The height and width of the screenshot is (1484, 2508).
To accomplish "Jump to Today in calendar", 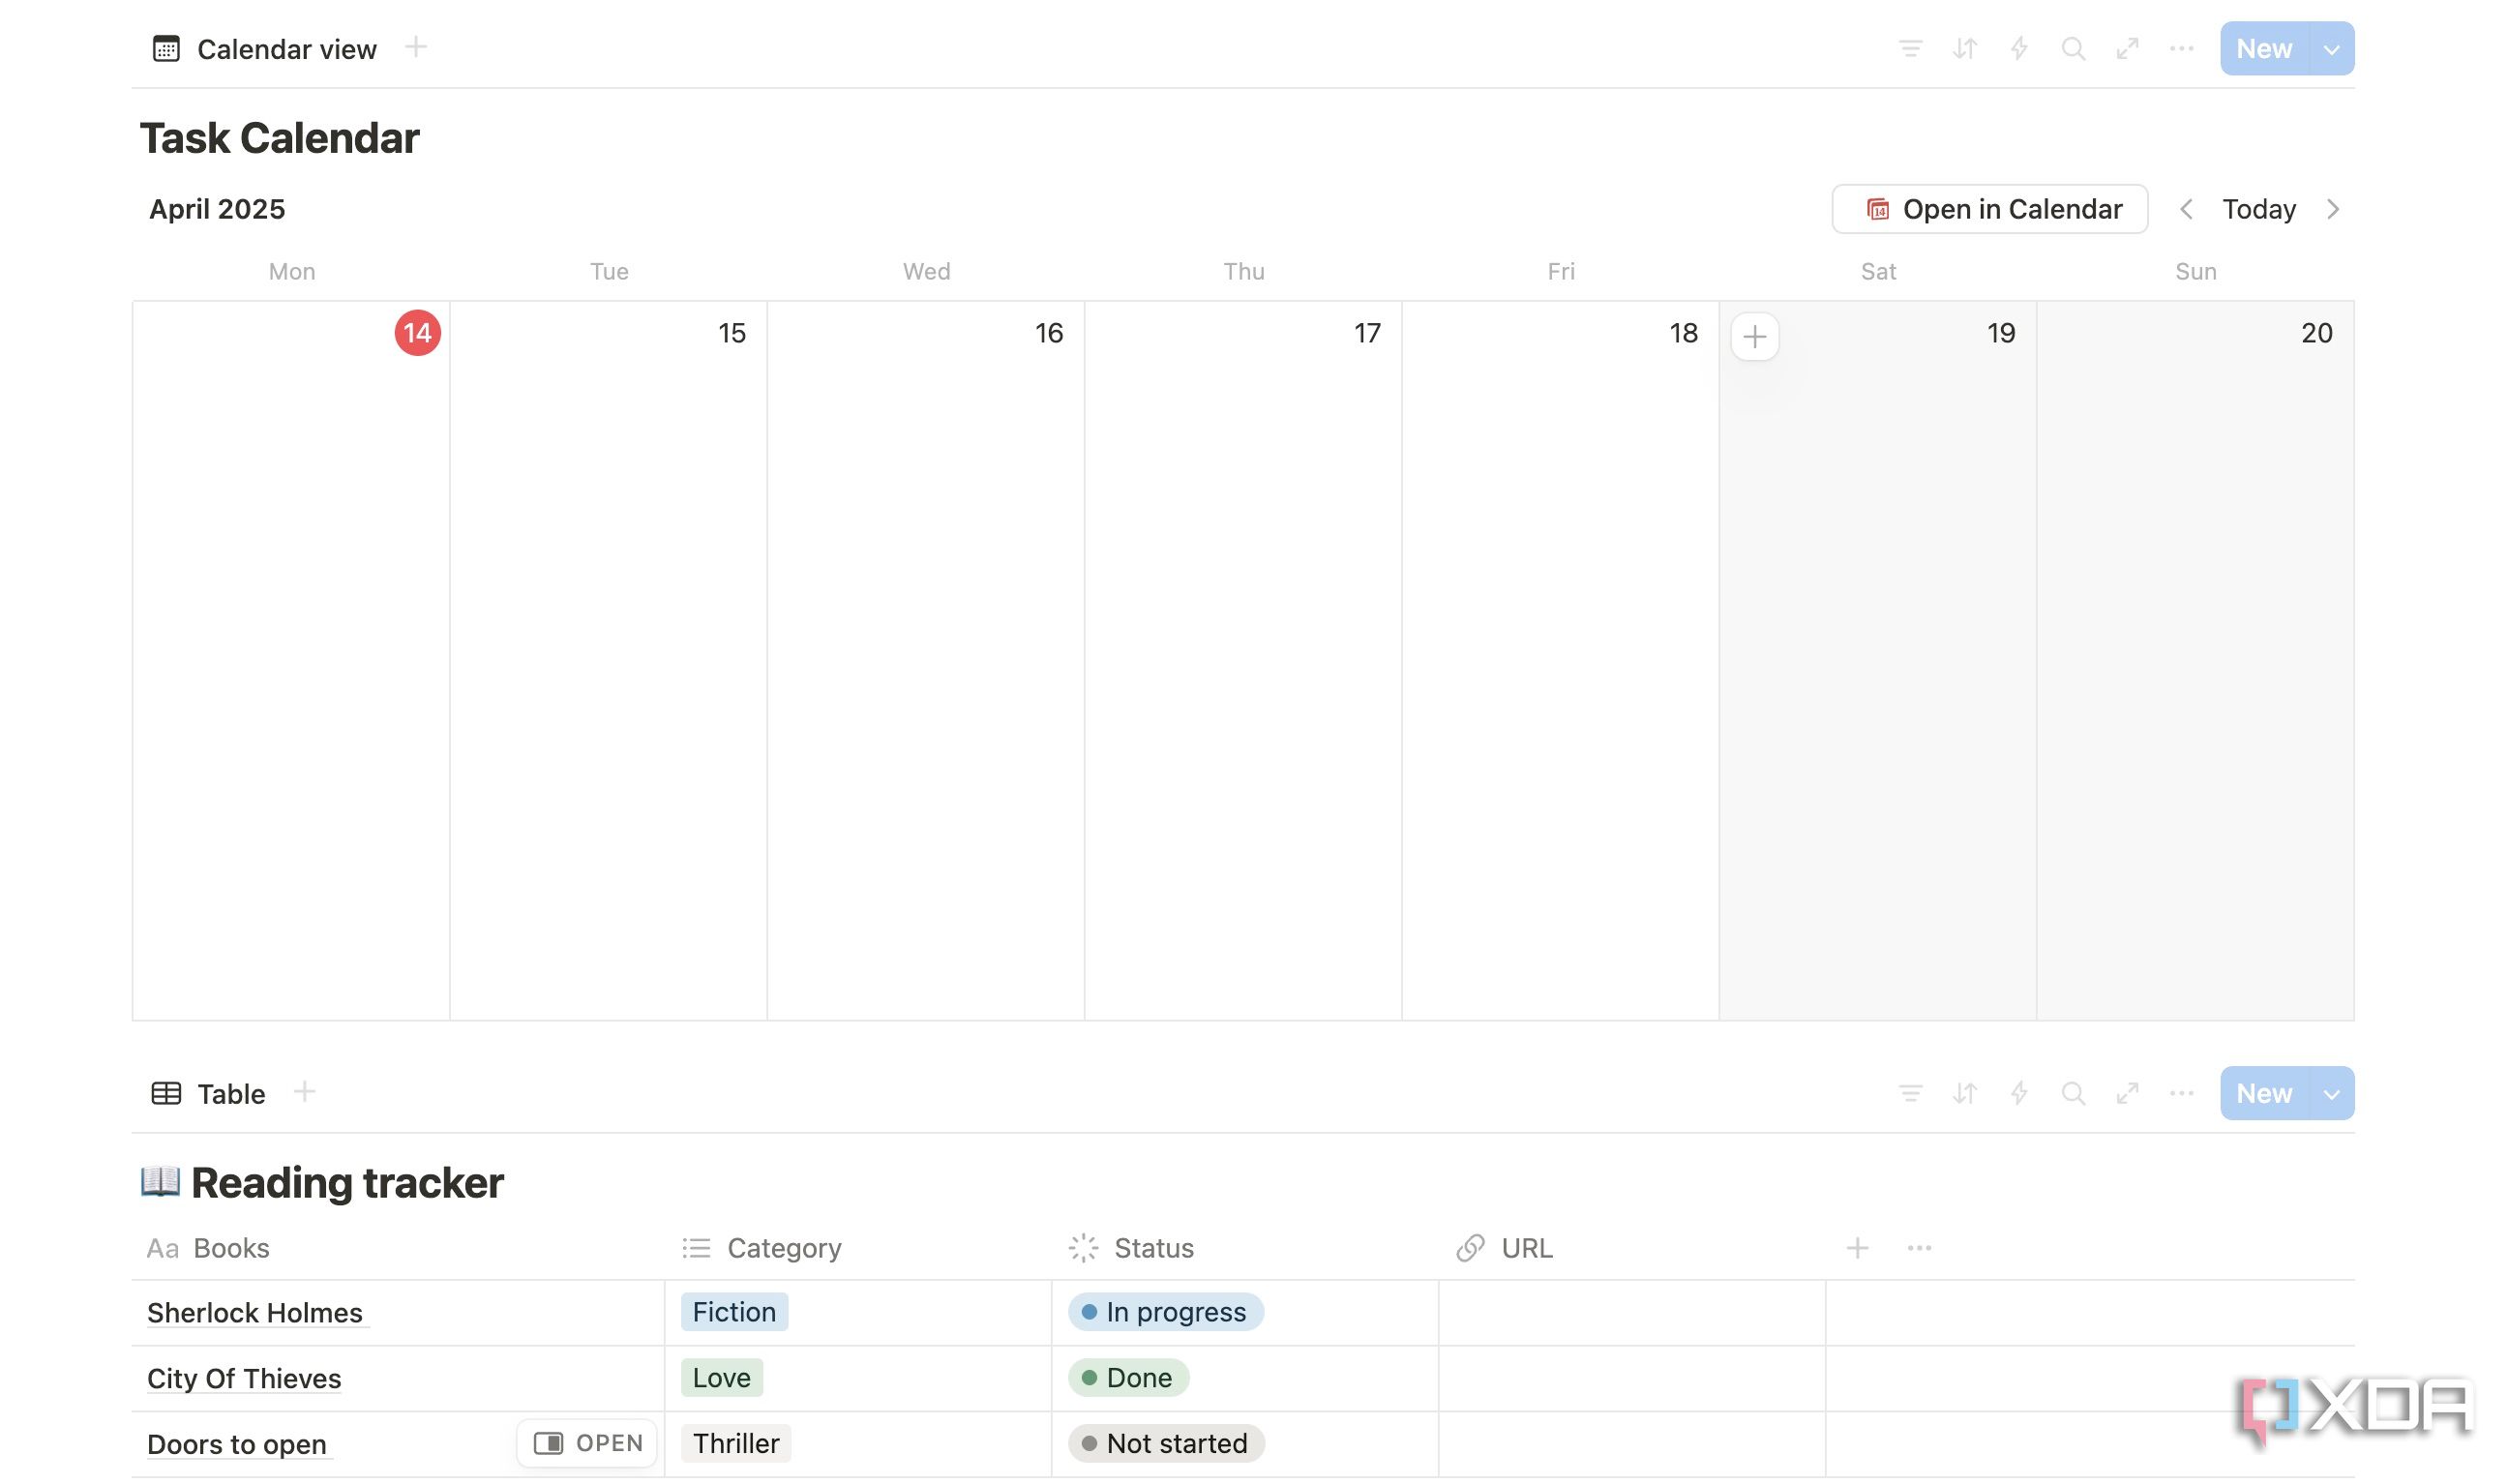I will (2259, 209).
